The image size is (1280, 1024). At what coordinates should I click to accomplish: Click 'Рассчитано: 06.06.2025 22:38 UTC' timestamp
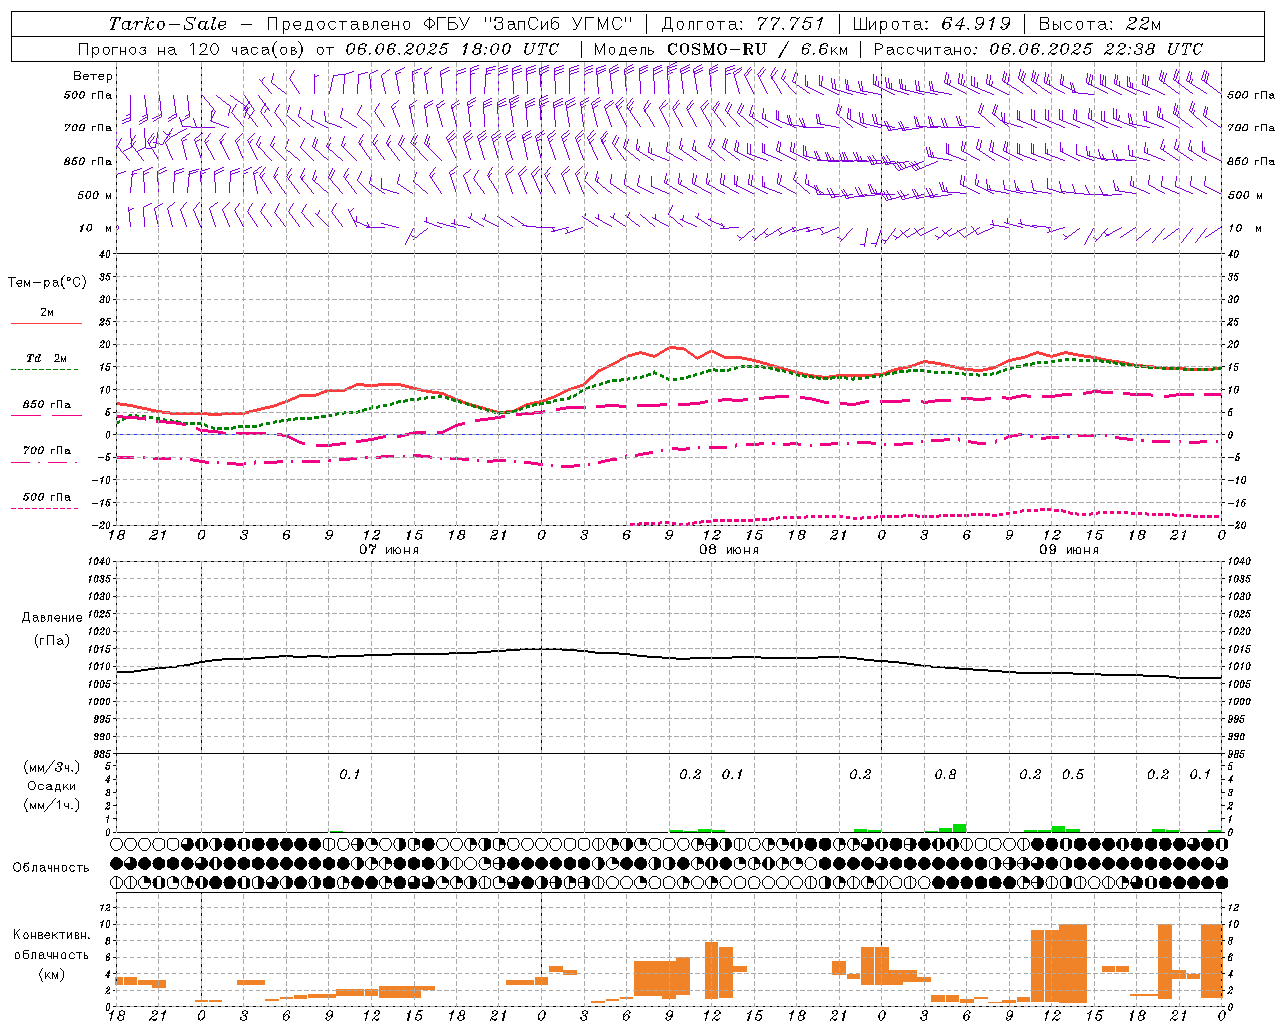click(x=1038, y=49)
